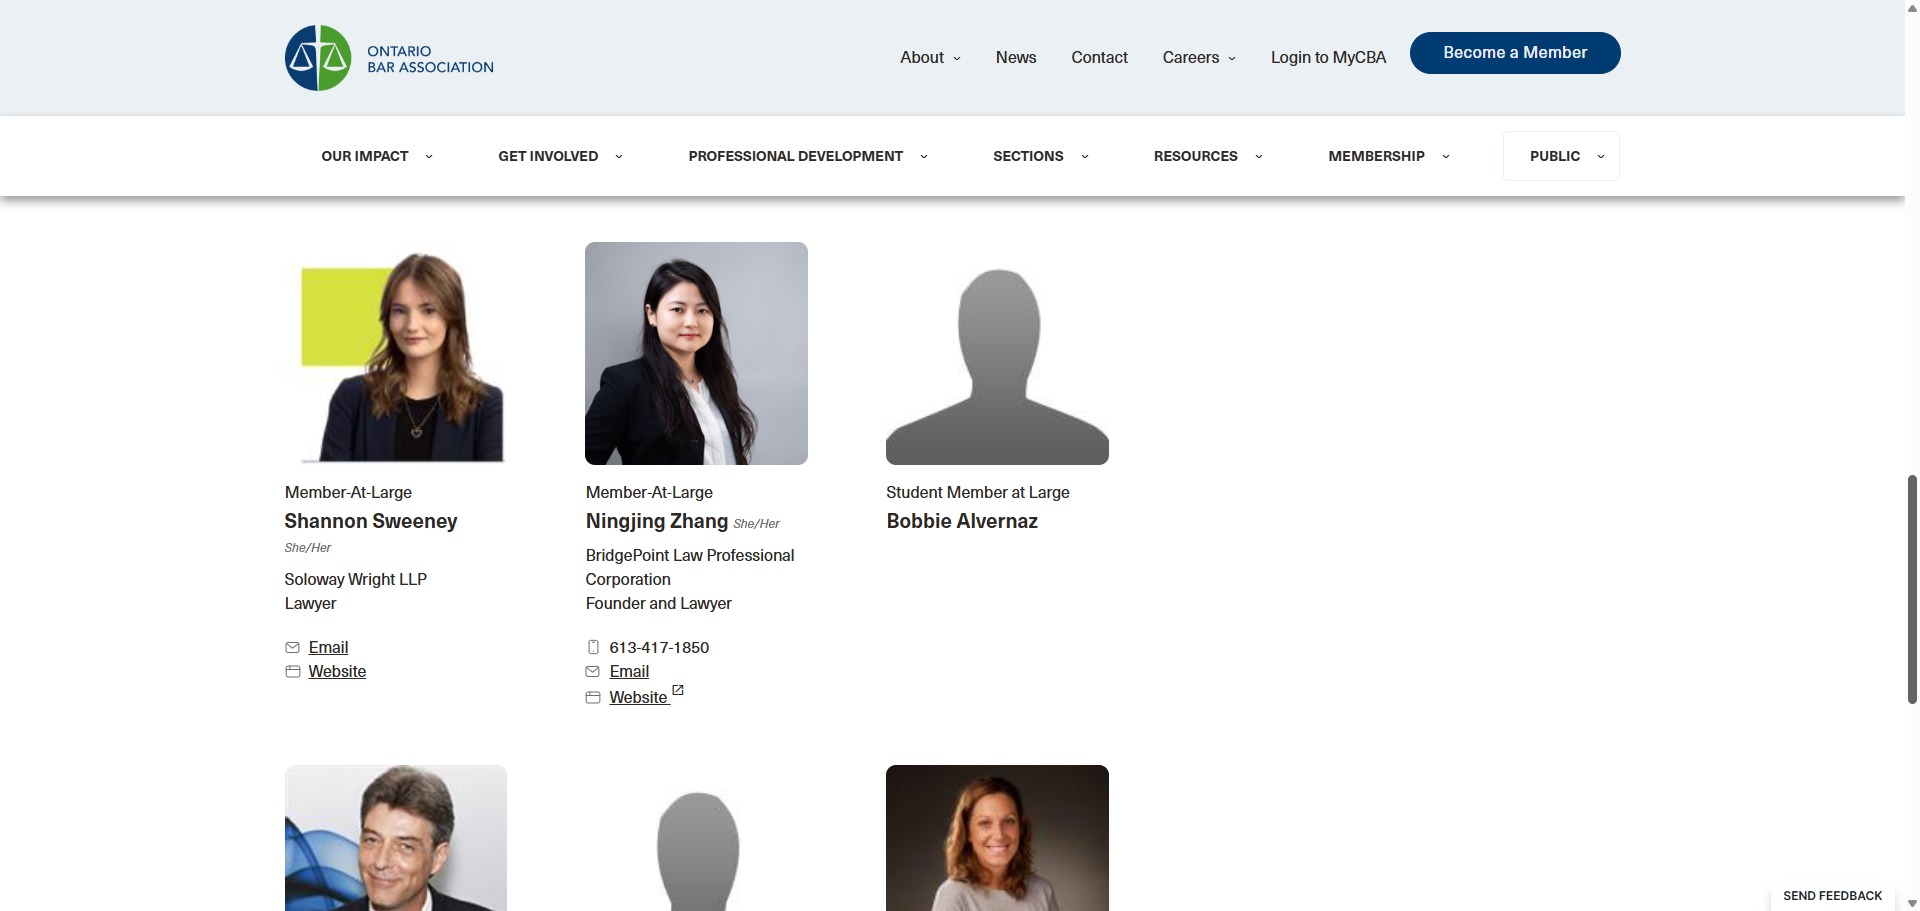Image resolution: width=1920 pixels, height=911 pixels.
Task: Click the Student Member at Large label
Action: tap(977, 493)
